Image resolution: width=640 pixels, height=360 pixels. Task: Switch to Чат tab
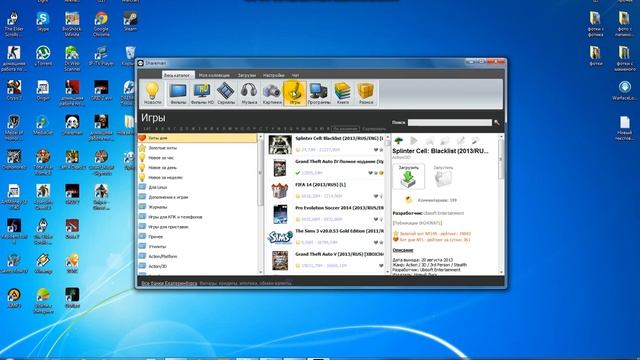(295, 75)
